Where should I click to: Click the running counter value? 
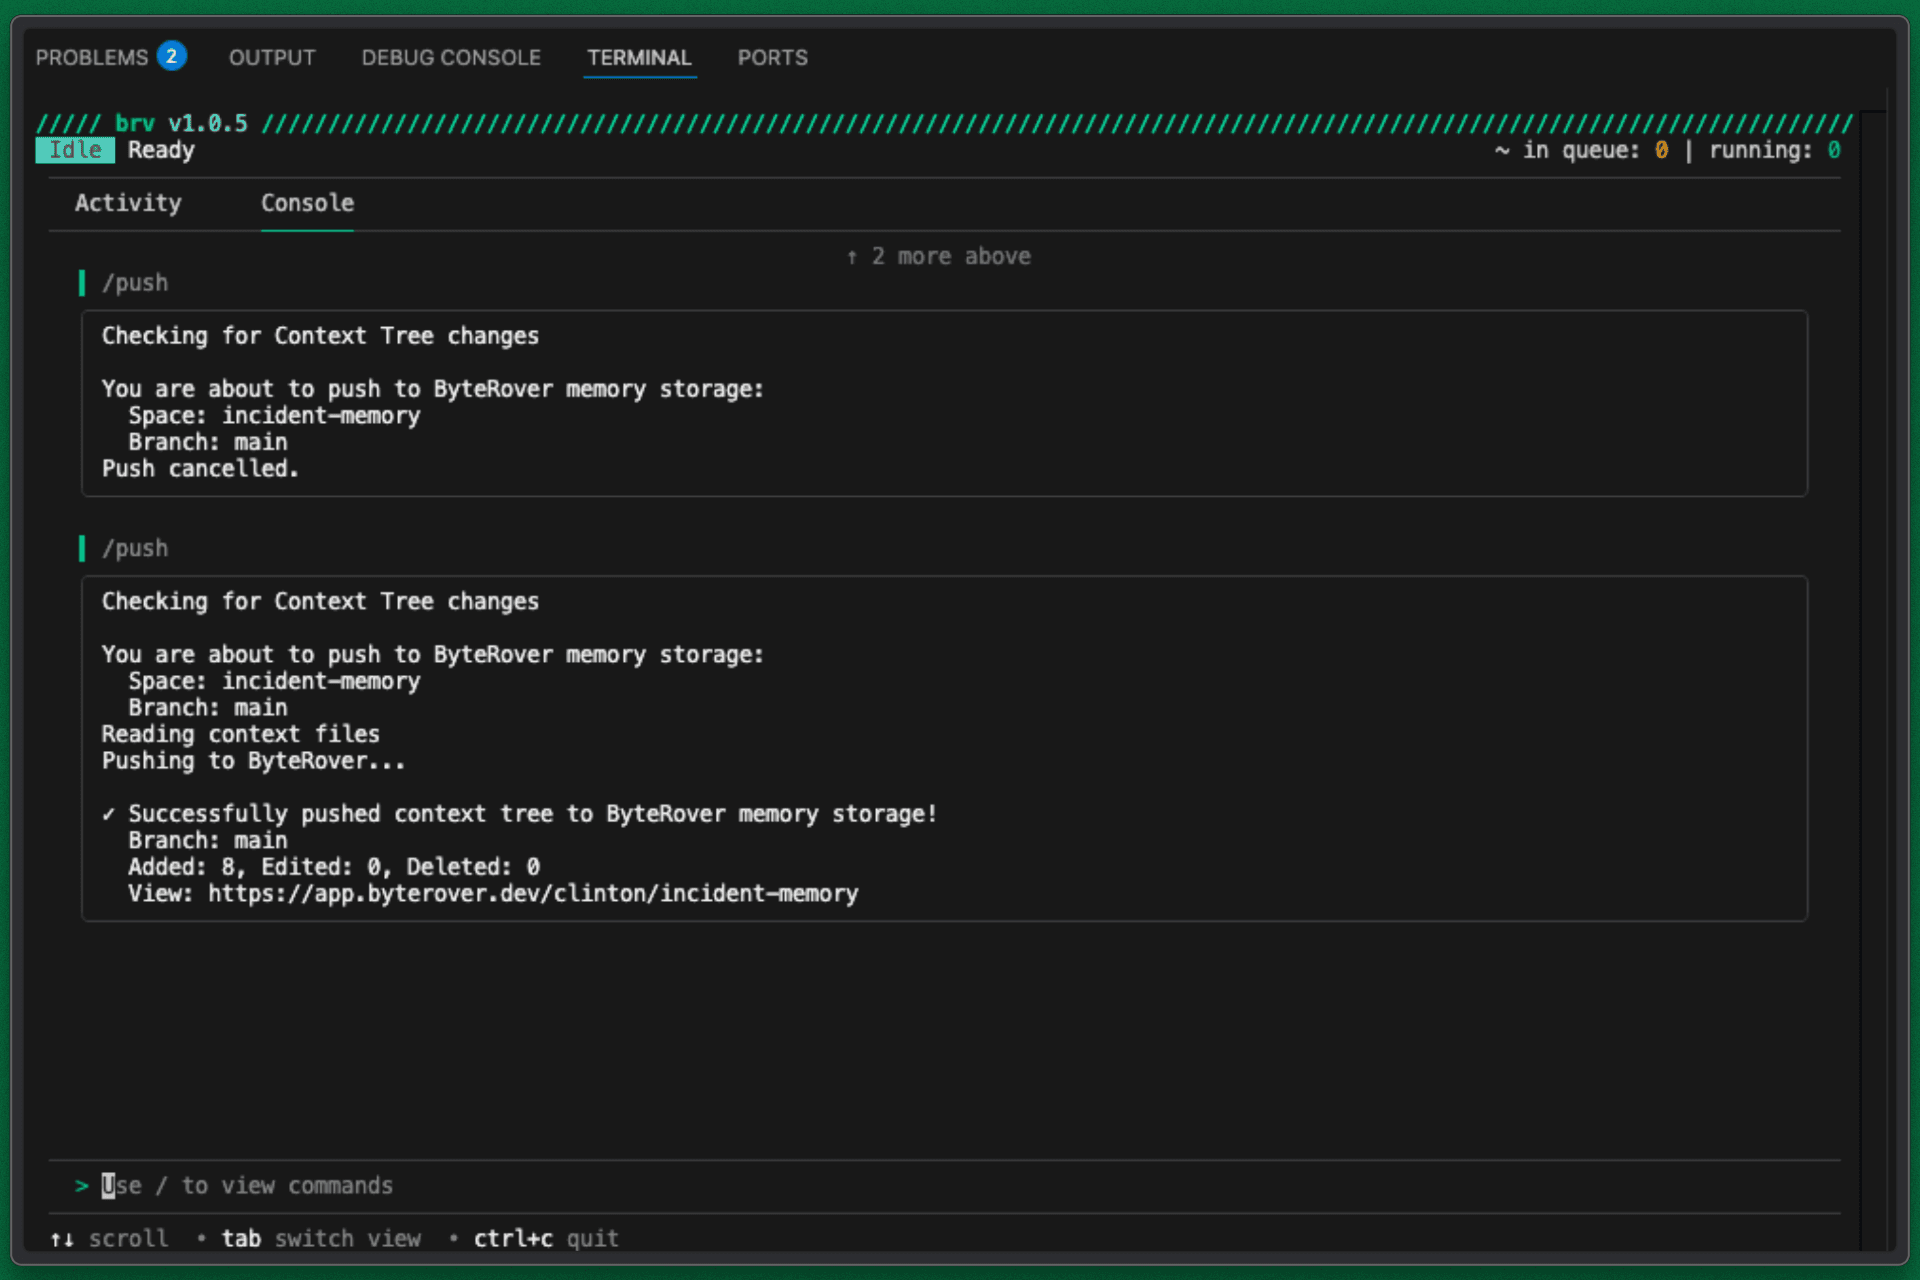point(1833,150)
